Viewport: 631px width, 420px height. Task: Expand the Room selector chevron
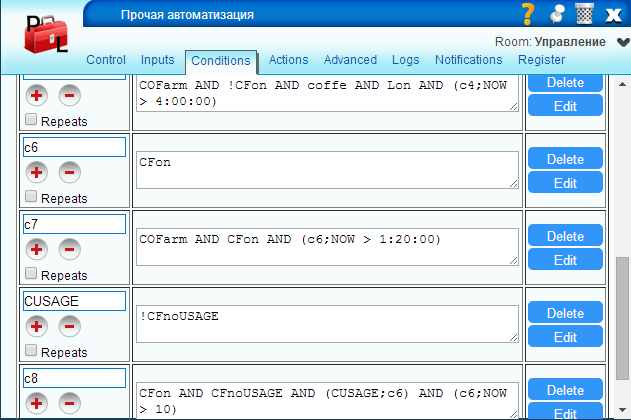pyautogui.click(x=622, y=43)
